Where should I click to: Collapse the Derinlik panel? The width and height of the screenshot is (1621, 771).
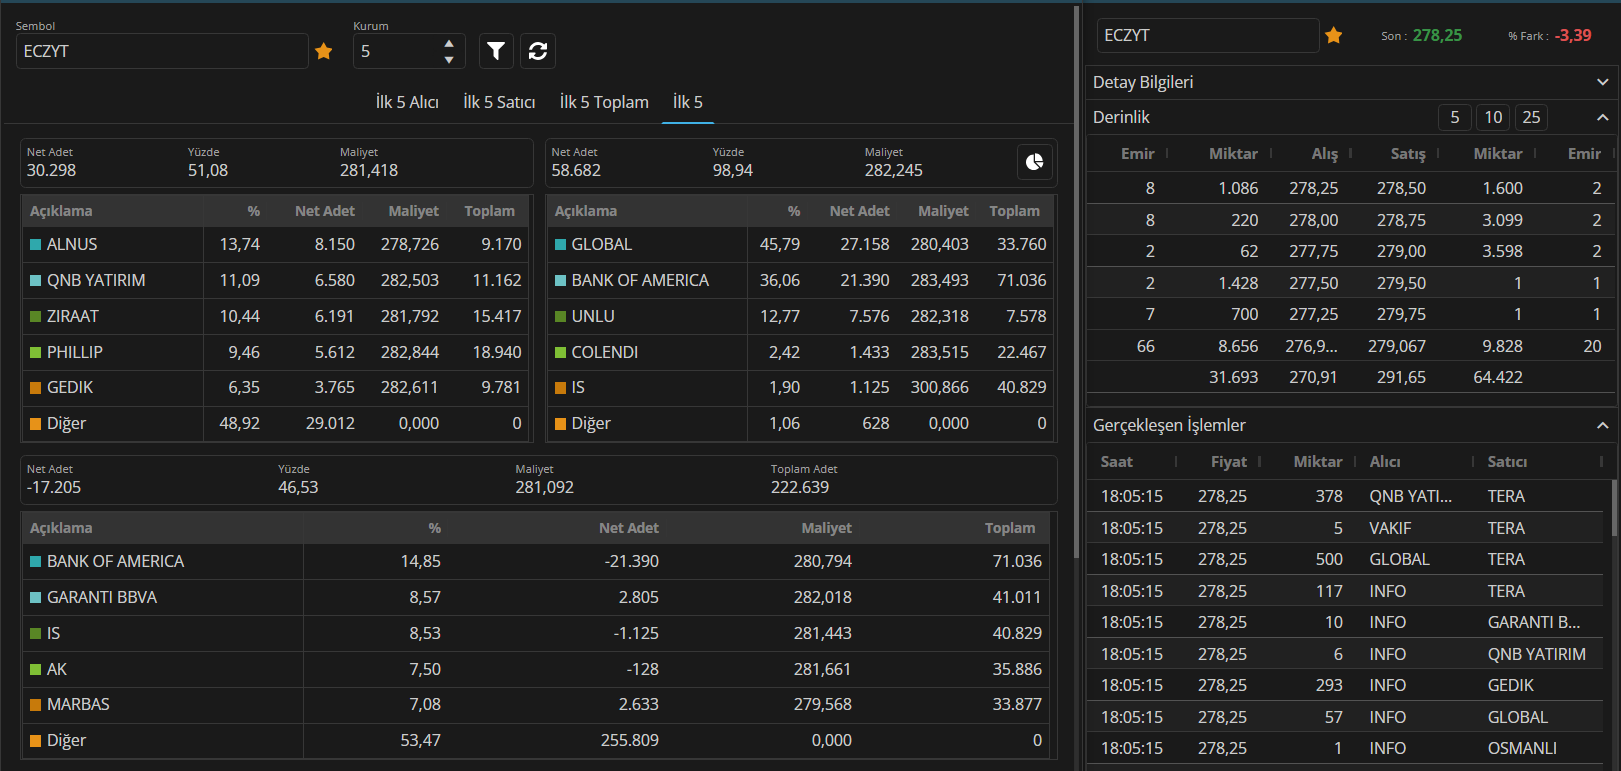[1602, 117]
